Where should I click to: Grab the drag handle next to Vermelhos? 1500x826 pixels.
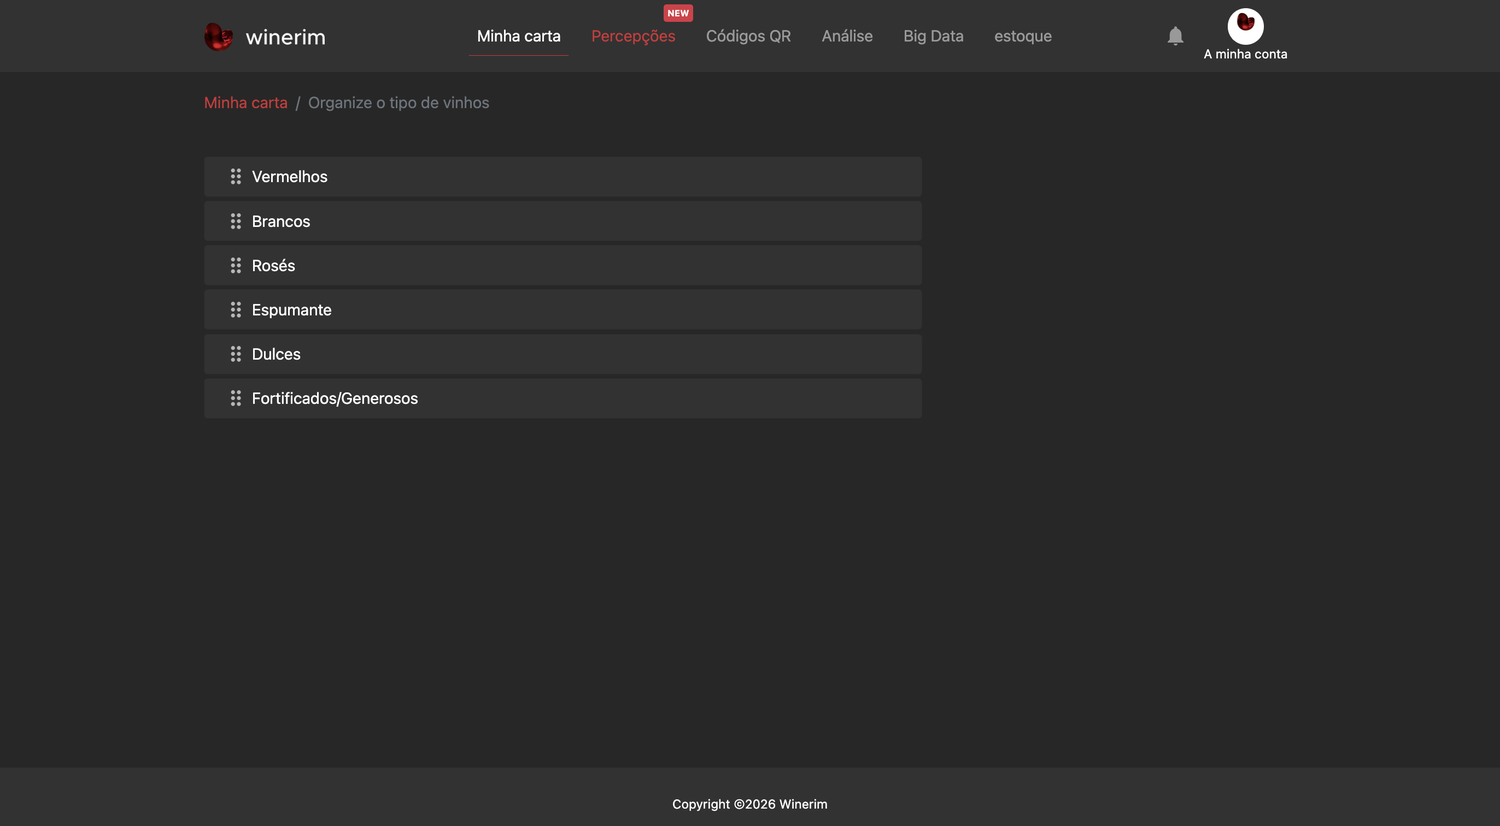(236, 176)
